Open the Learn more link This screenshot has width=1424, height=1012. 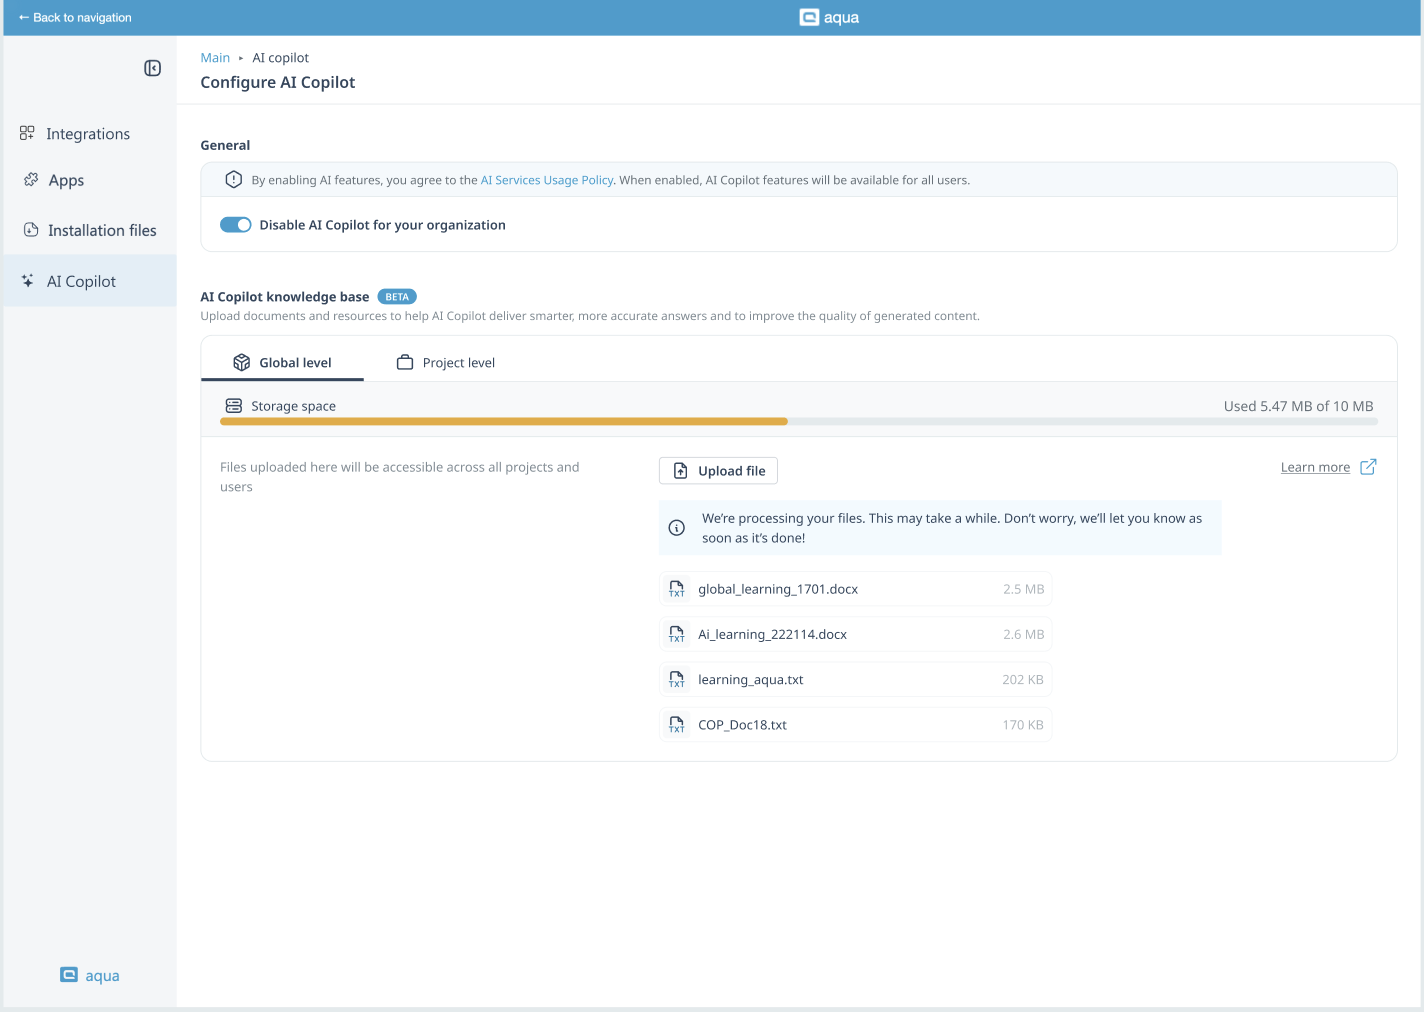tap(1315, 467)
